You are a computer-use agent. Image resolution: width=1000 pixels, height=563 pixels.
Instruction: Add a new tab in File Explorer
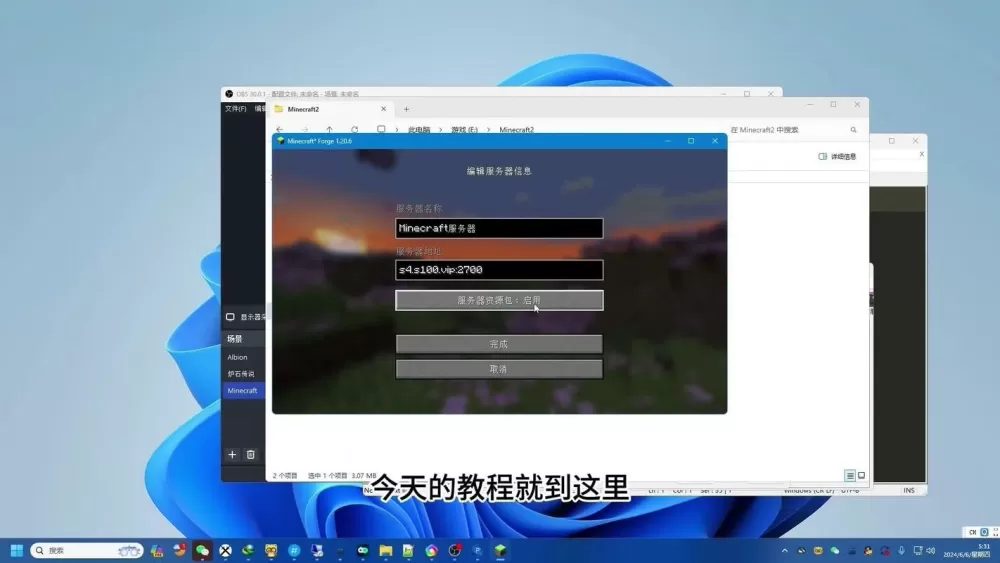click(406, 109)
